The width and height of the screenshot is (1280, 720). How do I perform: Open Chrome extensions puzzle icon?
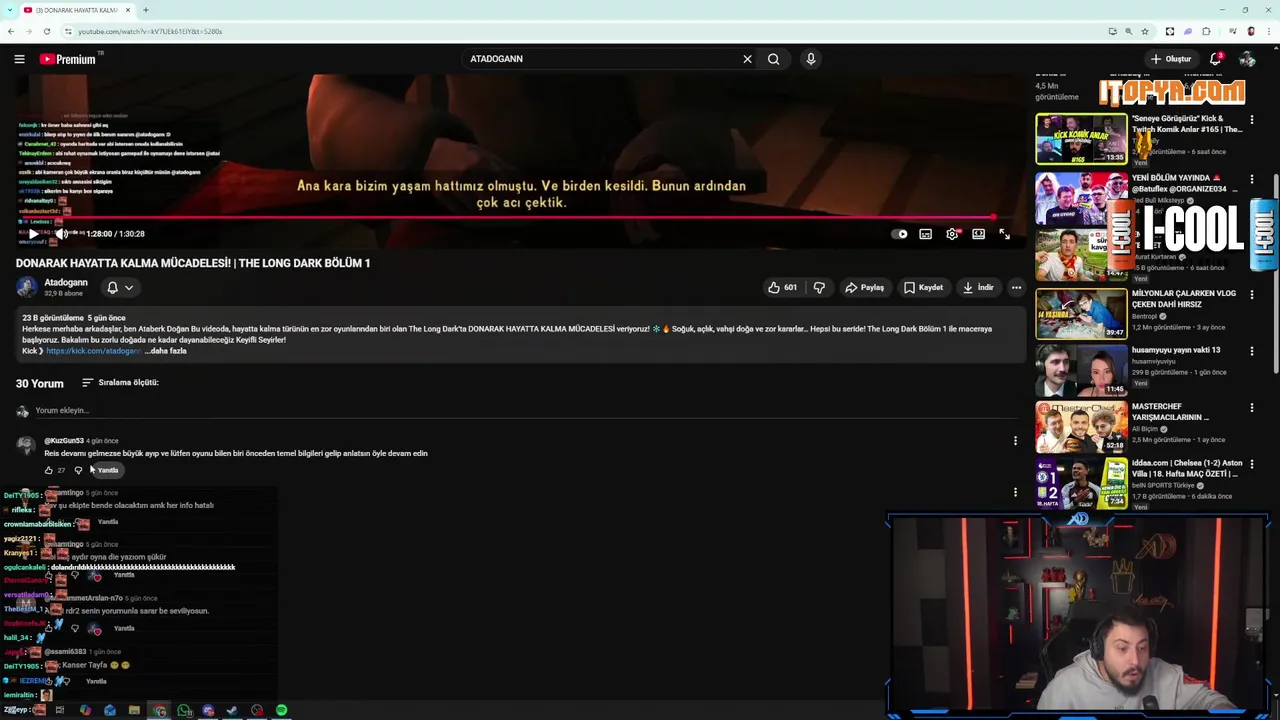(1206, 31)
